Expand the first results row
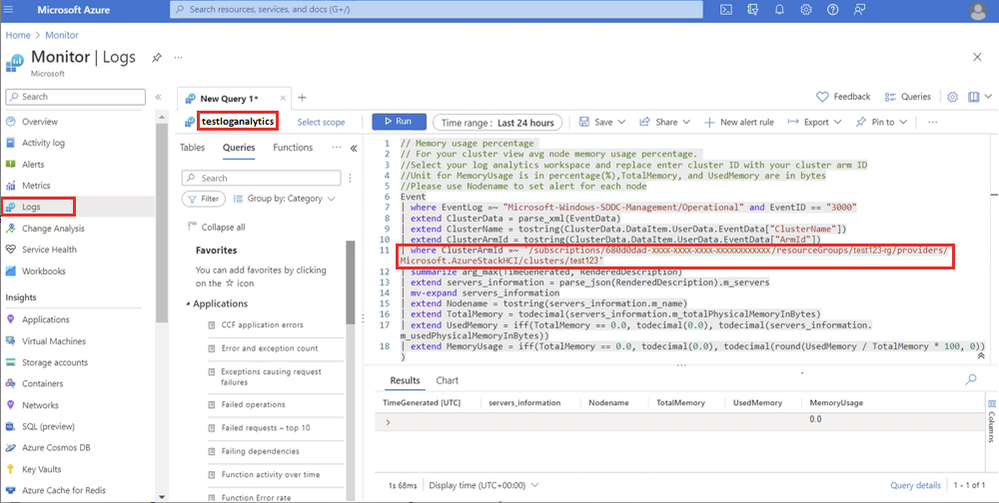Image resolution: width=999 pixels, height=503 pixels. pos(388,422)
